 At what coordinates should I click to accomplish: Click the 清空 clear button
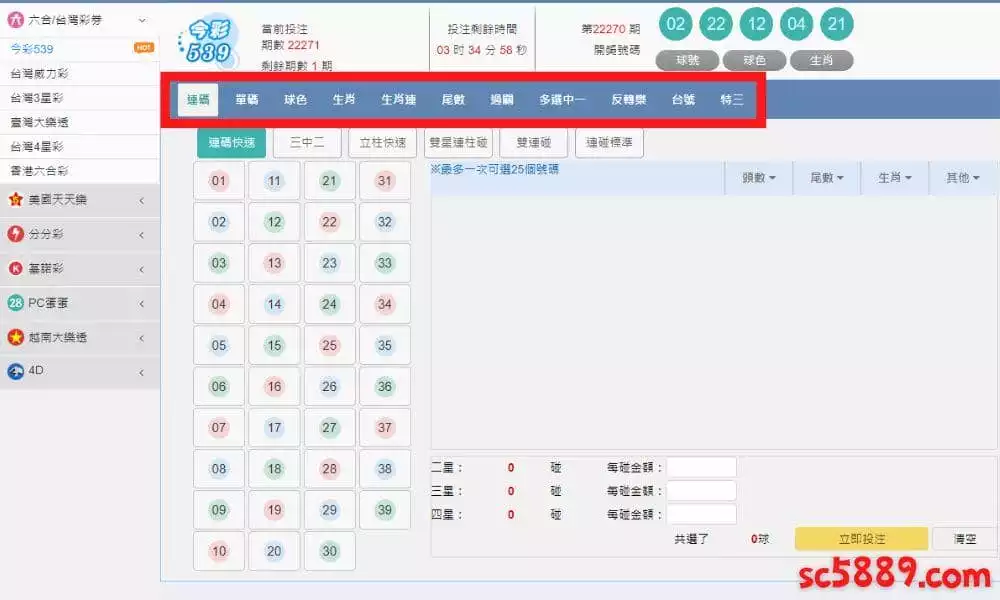[964, 539]
